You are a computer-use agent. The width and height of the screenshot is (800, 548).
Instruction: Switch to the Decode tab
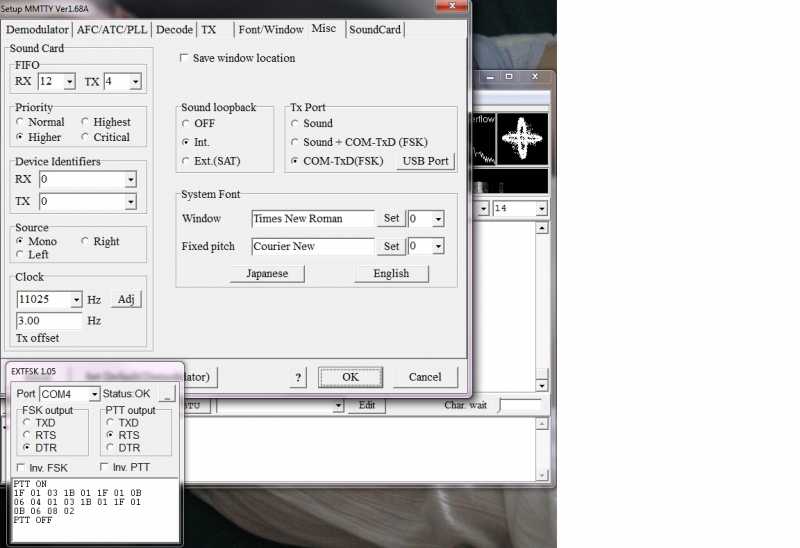tap(174, 30)
